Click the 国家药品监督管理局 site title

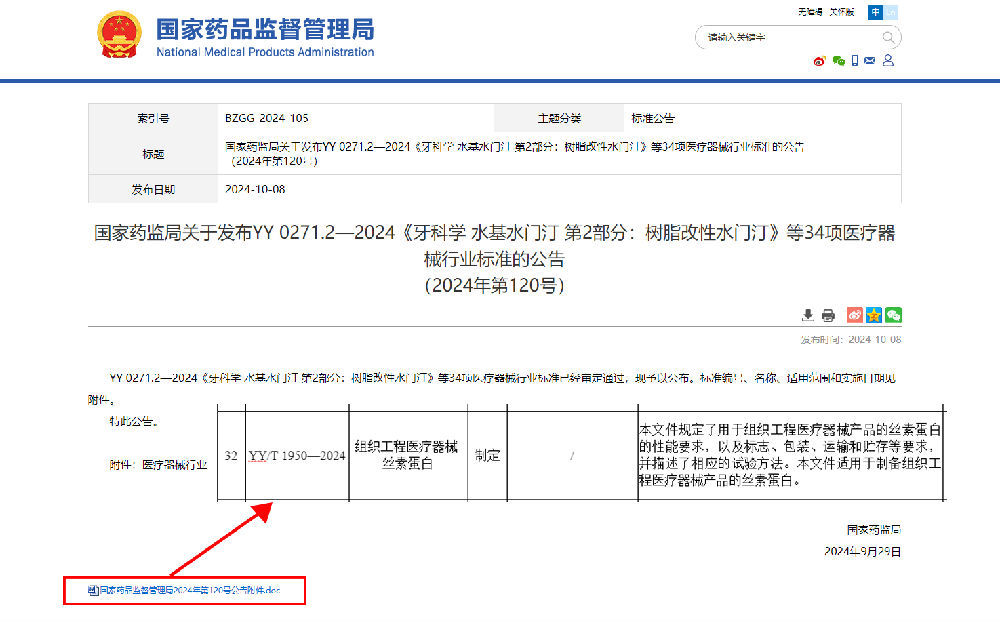click(x=265, y=28)
